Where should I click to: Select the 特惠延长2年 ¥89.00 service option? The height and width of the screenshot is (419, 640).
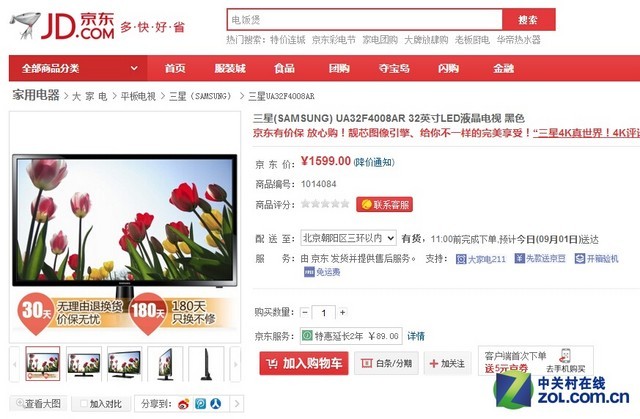(x=351, y=336)
